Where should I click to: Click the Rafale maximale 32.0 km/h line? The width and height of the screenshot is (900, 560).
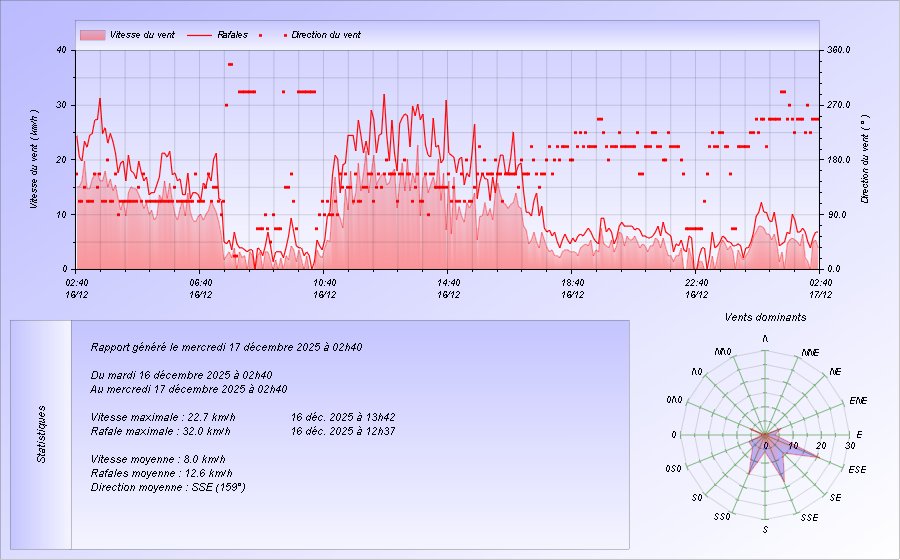click(x=161, y=432)
